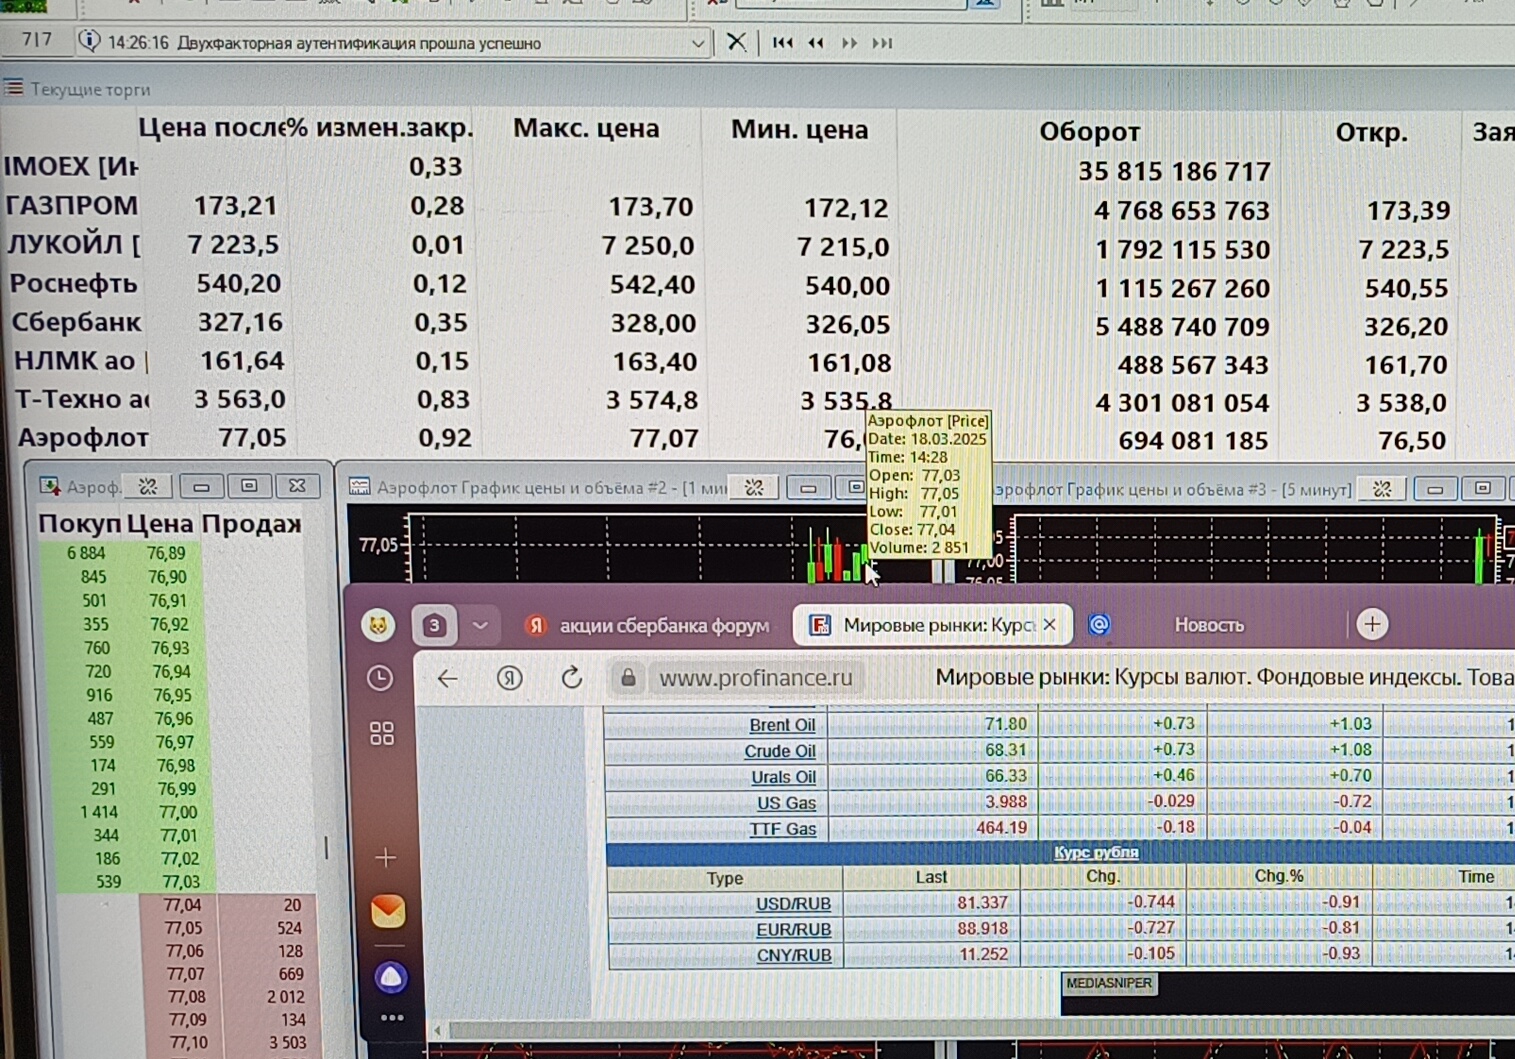Click the tab counter showing 3
This screenshot has height=1059, width=1515.
[x=434, y=625]
